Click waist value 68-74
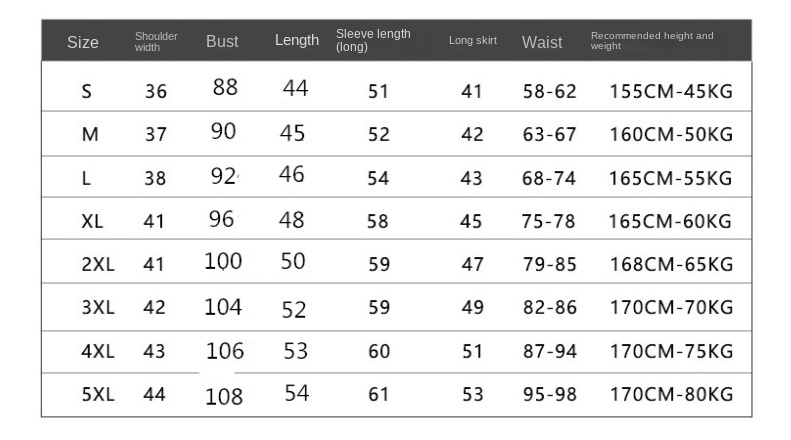 [x=548, y=178]
